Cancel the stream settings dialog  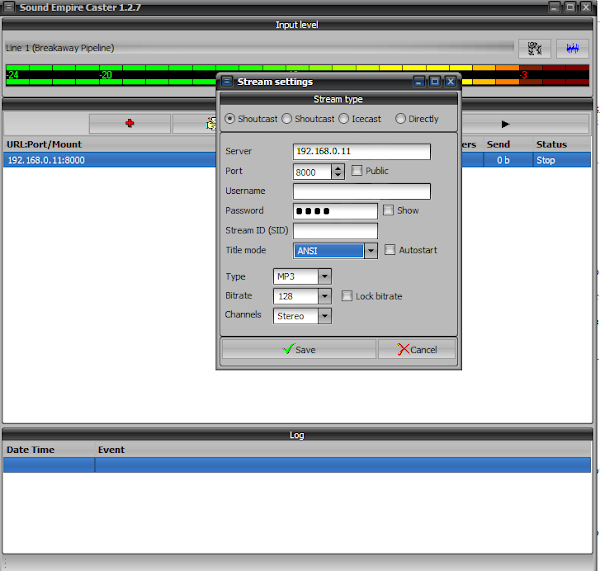(417, 349)
